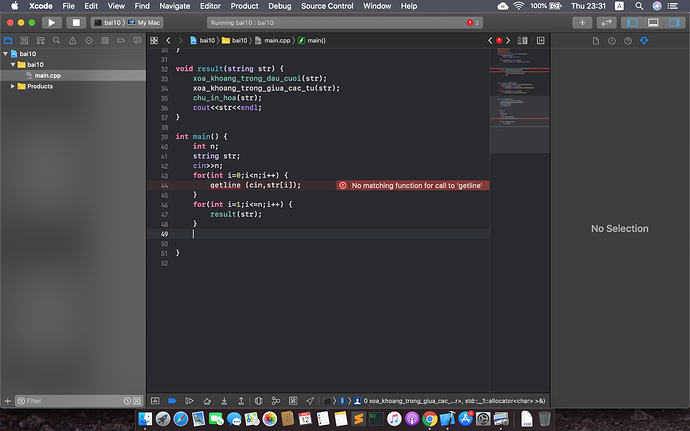Image resolution: width=690 pixels, height=431 pixels.
Task: Jump to next issue arrow
Action: pyautogui.click(x=508, y=41)
